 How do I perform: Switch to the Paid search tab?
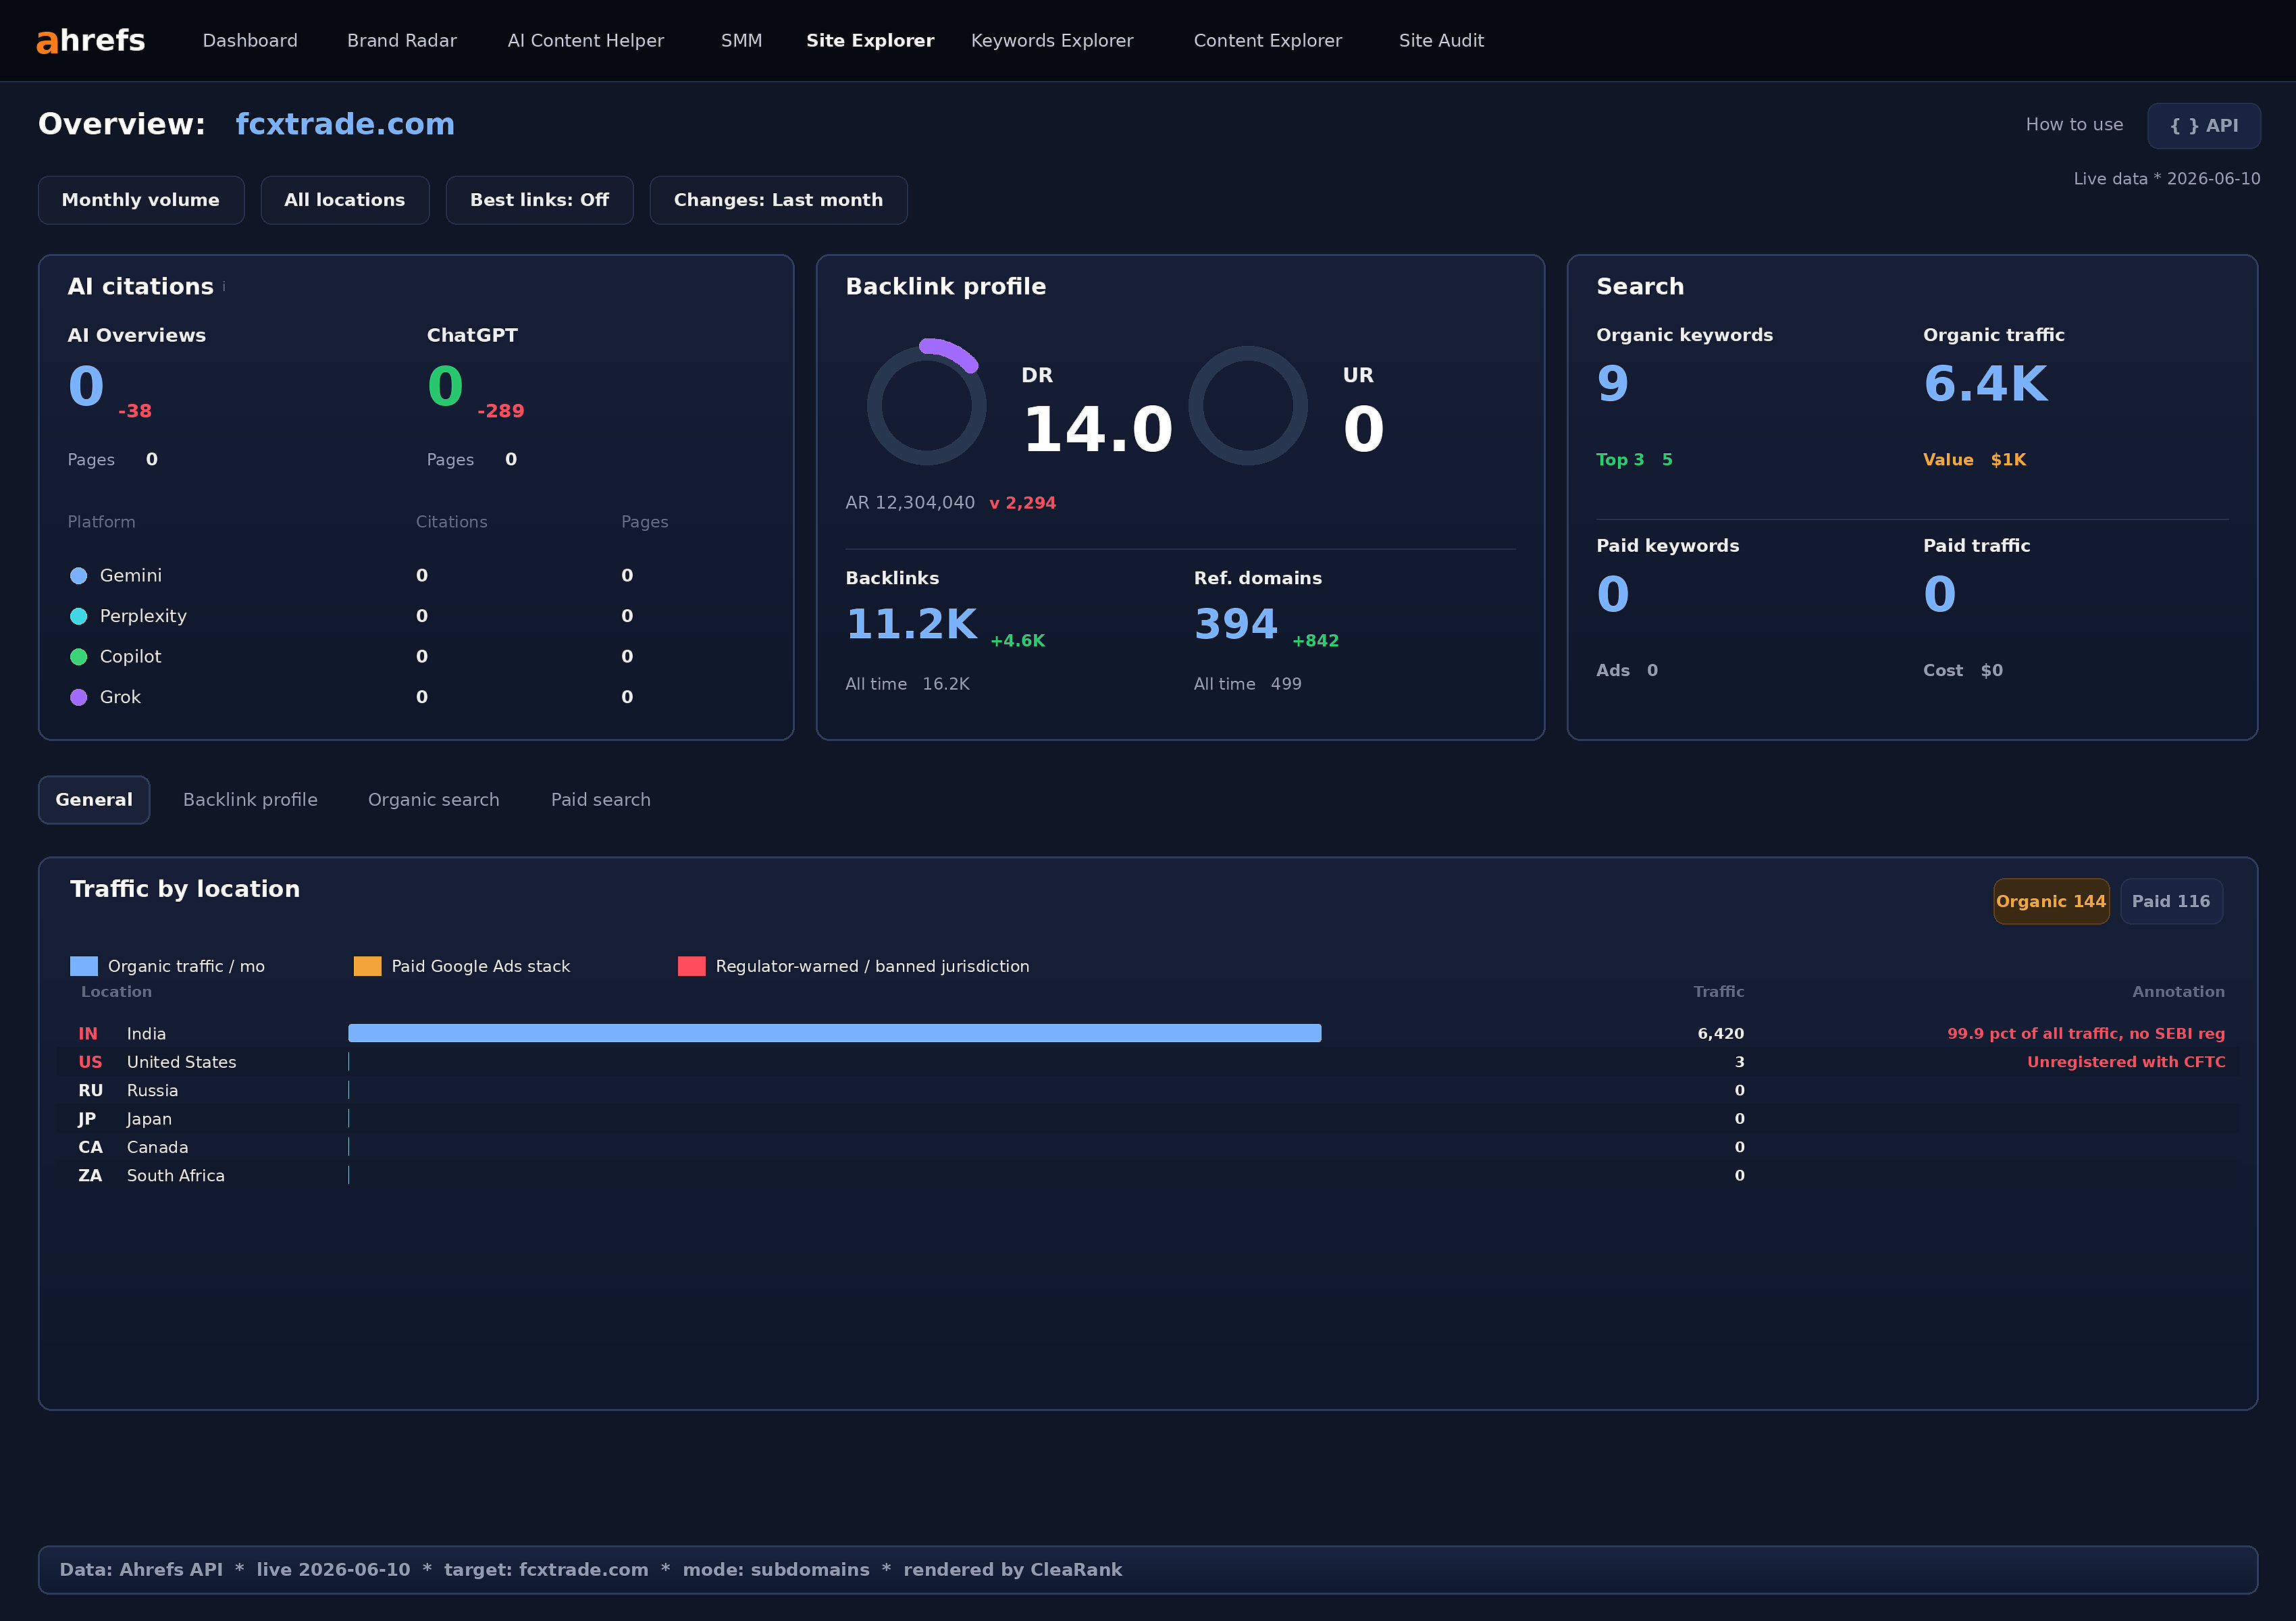601,800
